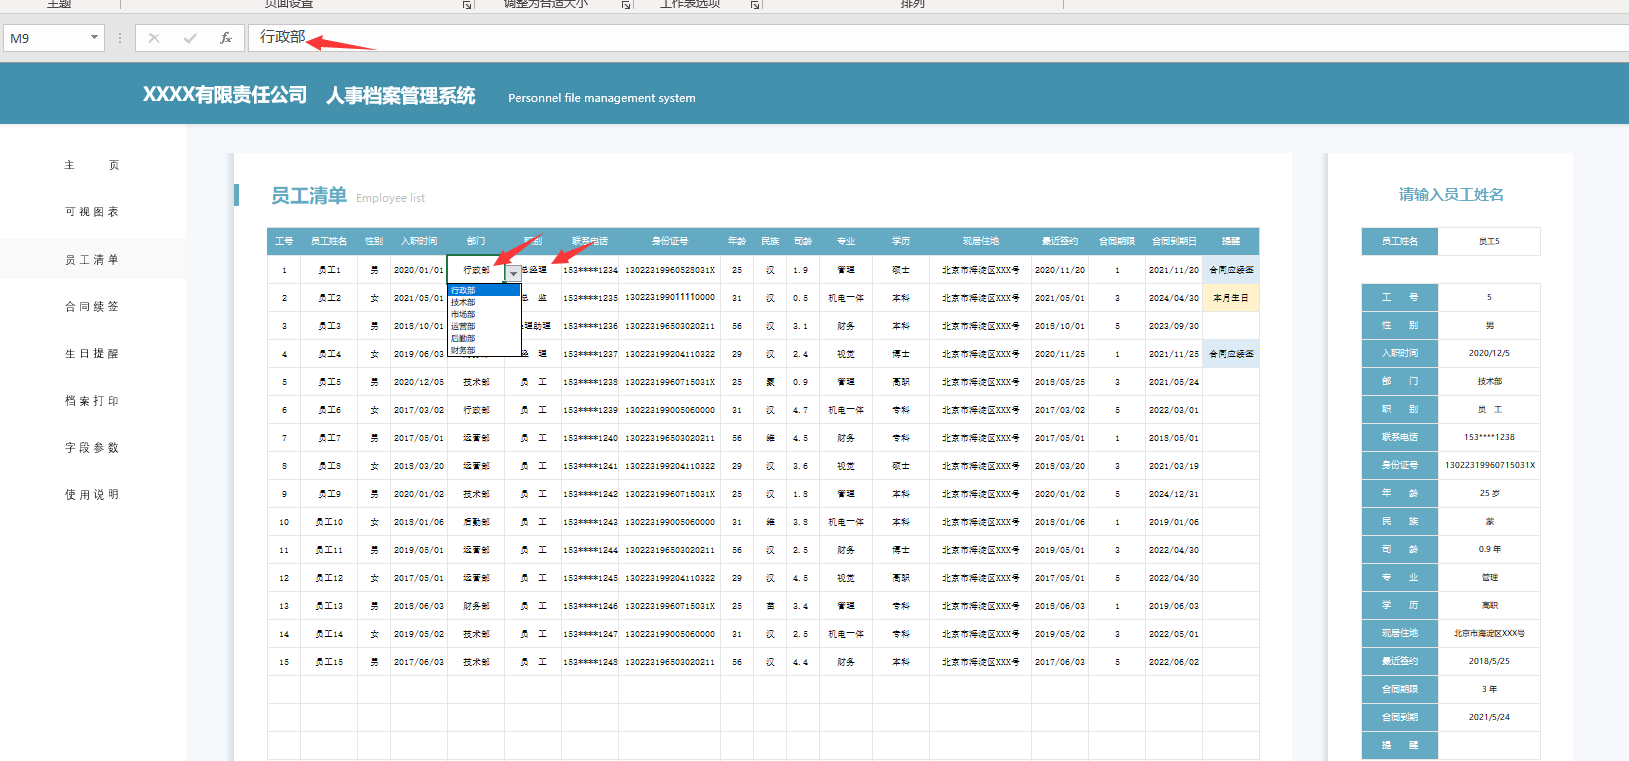Screen dimensions: 1629x761
Task: Open the Insert Function fx button
Action: click(226, 38)
